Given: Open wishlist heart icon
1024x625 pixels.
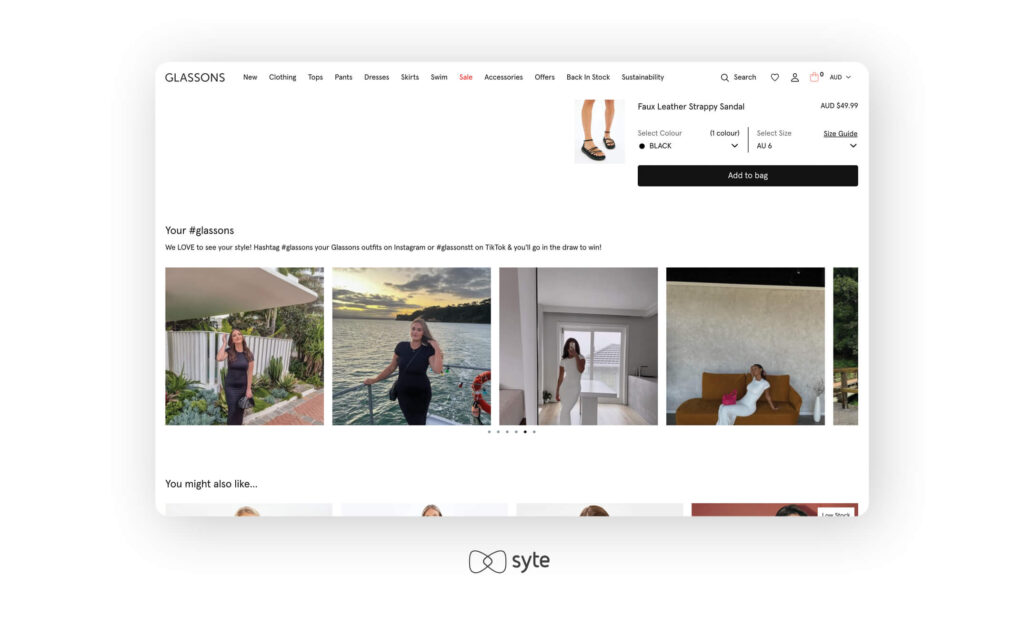Looking at the screenshot, I should [775, 77].
